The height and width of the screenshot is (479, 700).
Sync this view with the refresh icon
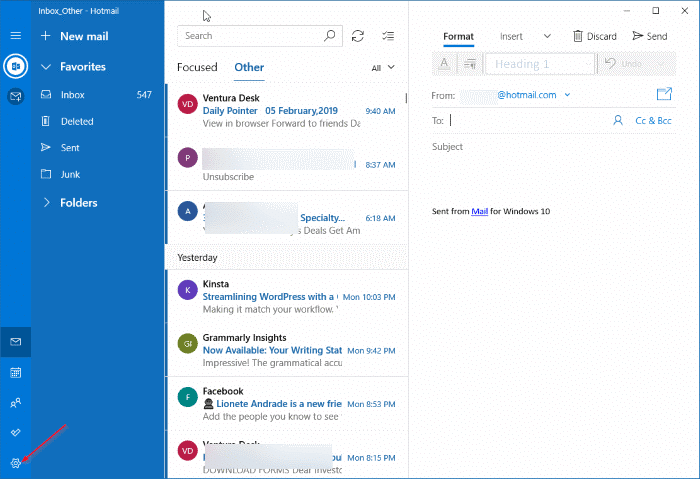358,36
